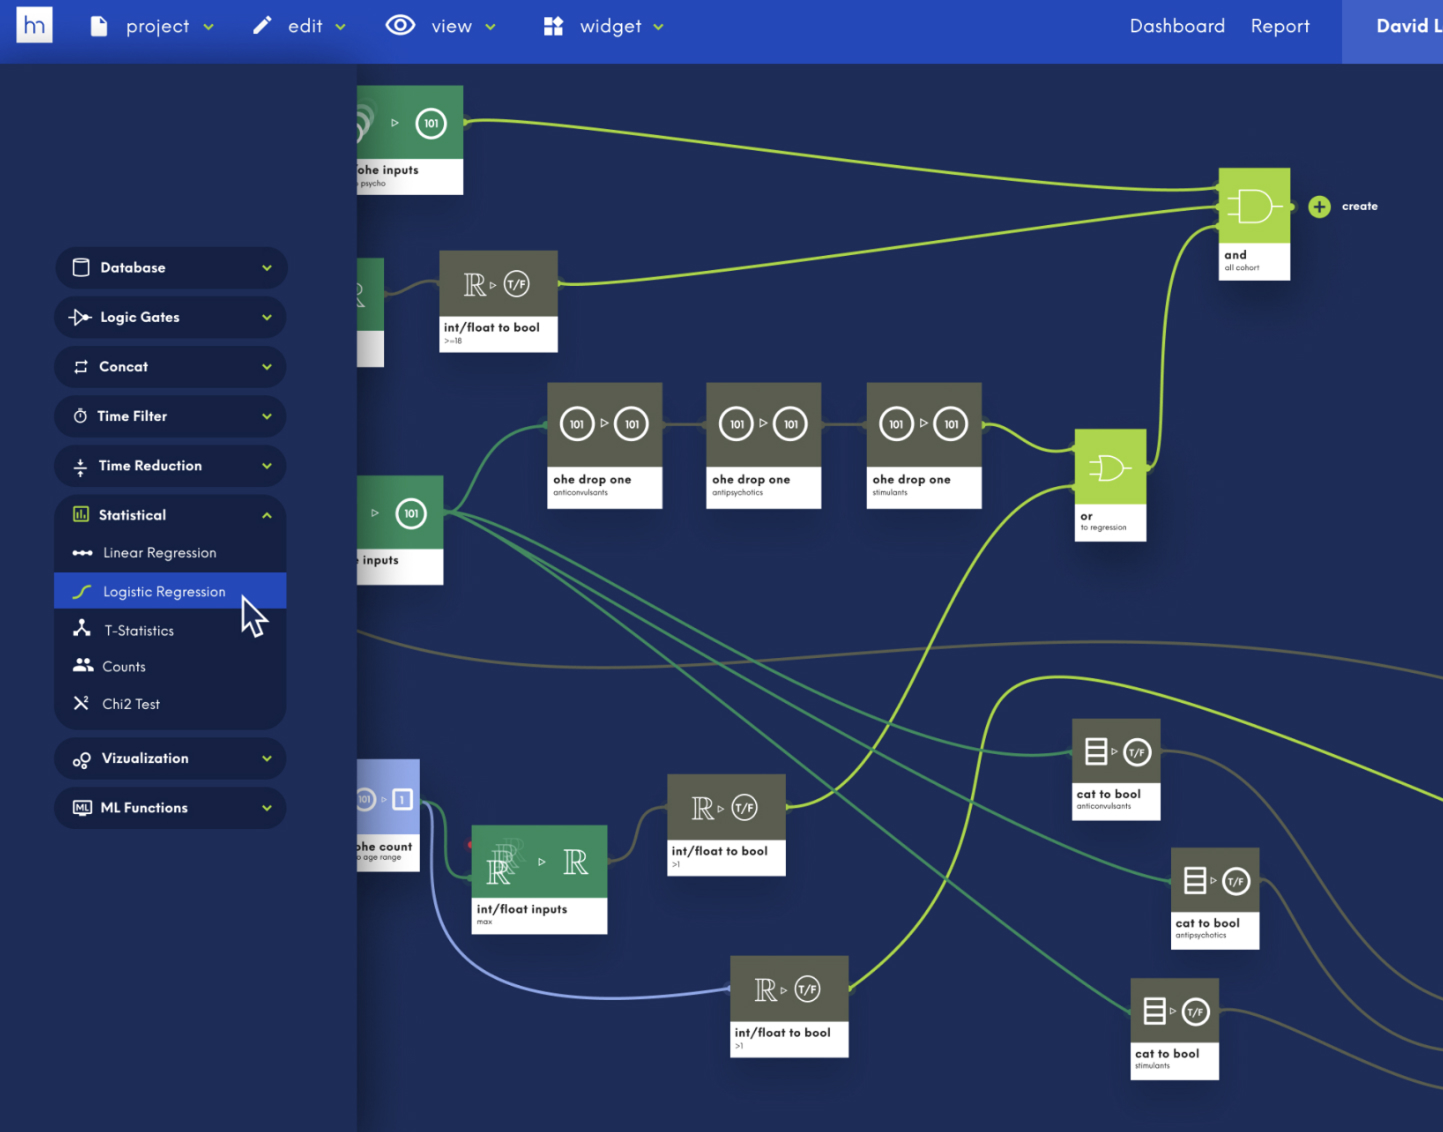The height and width of the screenshot is (1132, 1443).
Task: Click the Vizualization icon
Action: (82, 759)
